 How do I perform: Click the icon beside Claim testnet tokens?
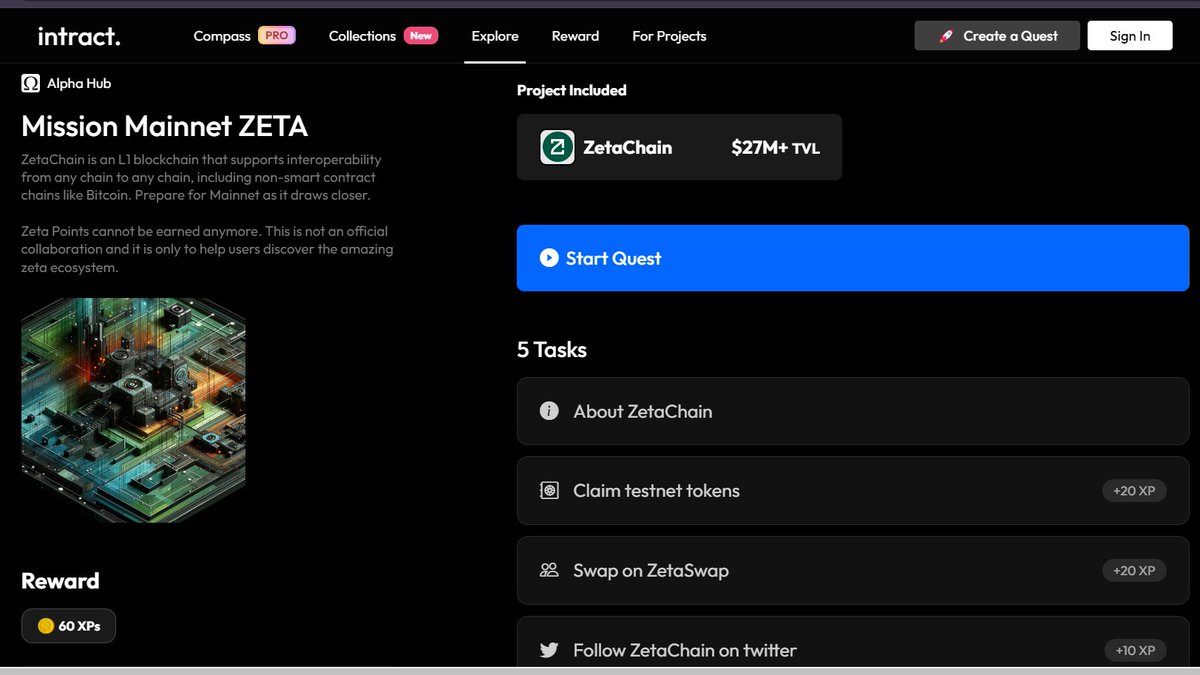(x=549, y=491)
